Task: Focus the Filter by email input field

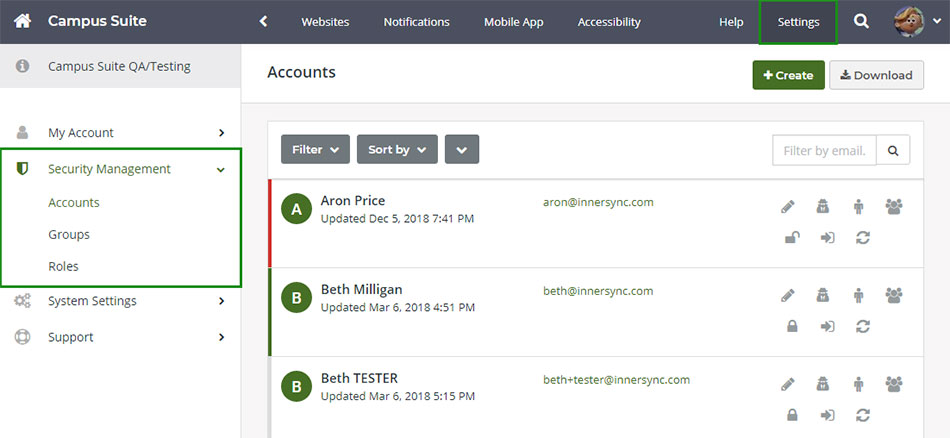Action: (x=825, y=150)
